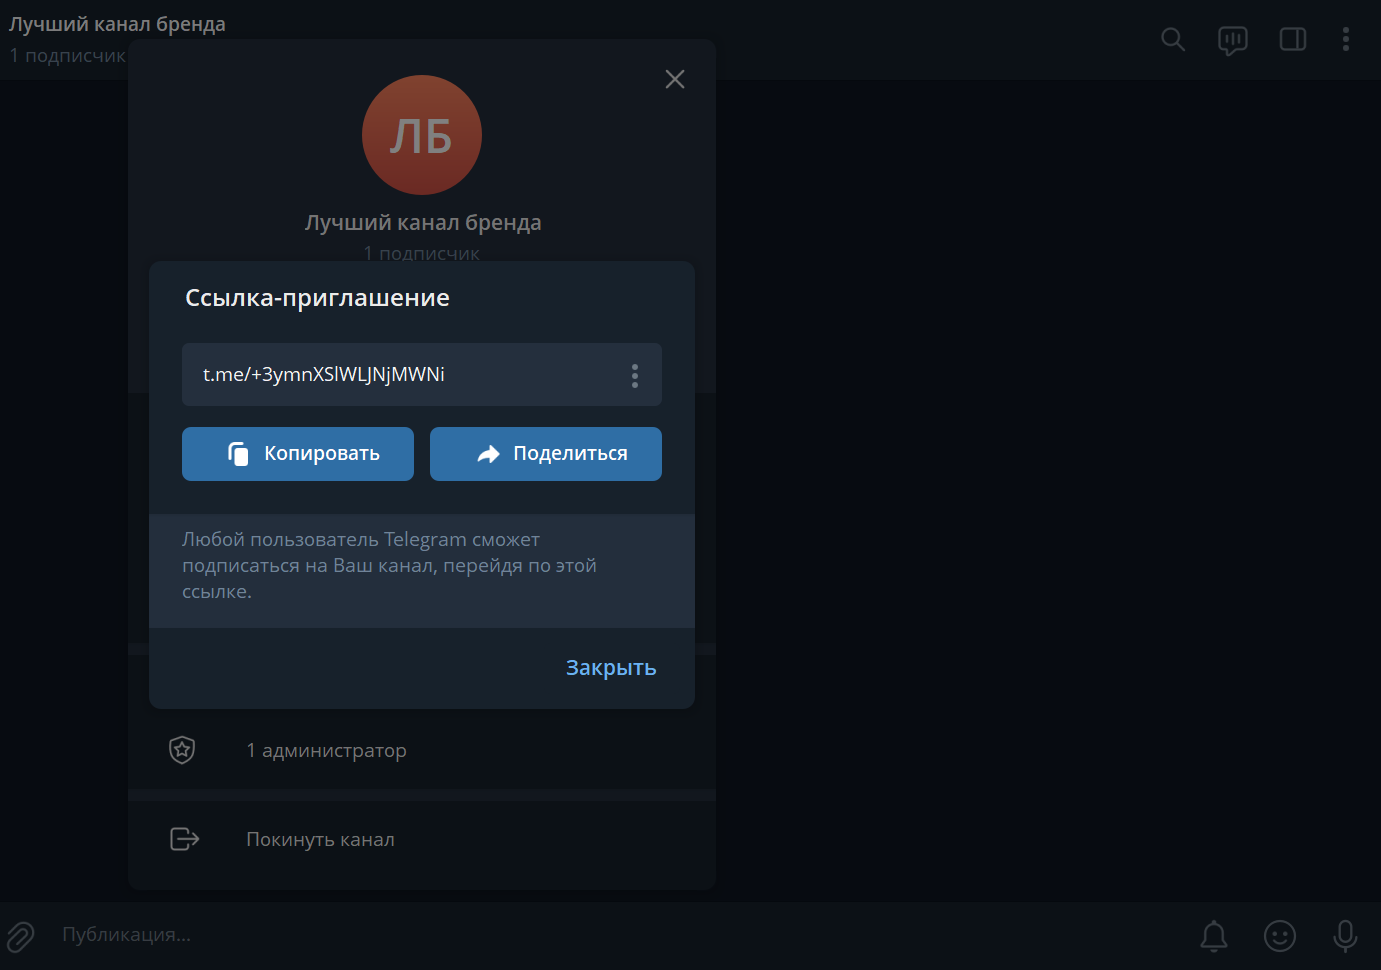1381x970 pixels.
Task: Open the 1 администратор list entry
Action: click(326, 750)
